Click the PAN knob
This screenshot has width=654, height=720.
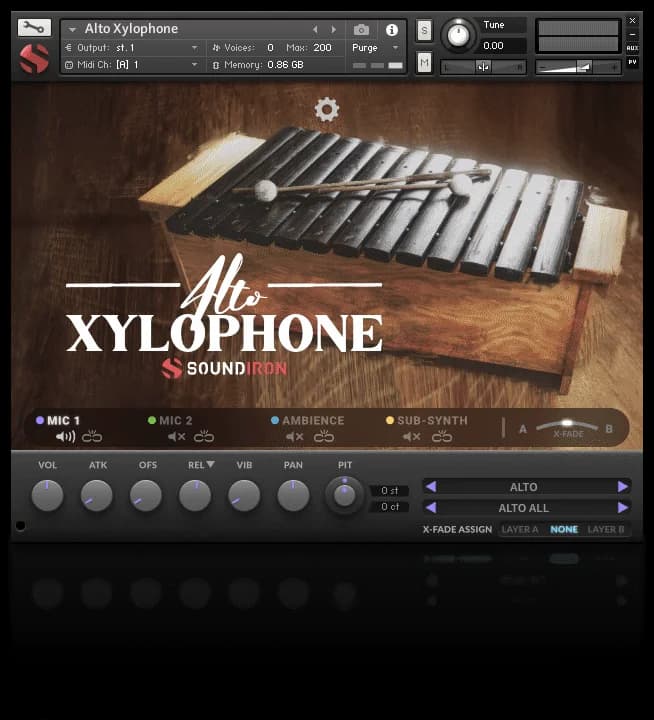[293, 495]
